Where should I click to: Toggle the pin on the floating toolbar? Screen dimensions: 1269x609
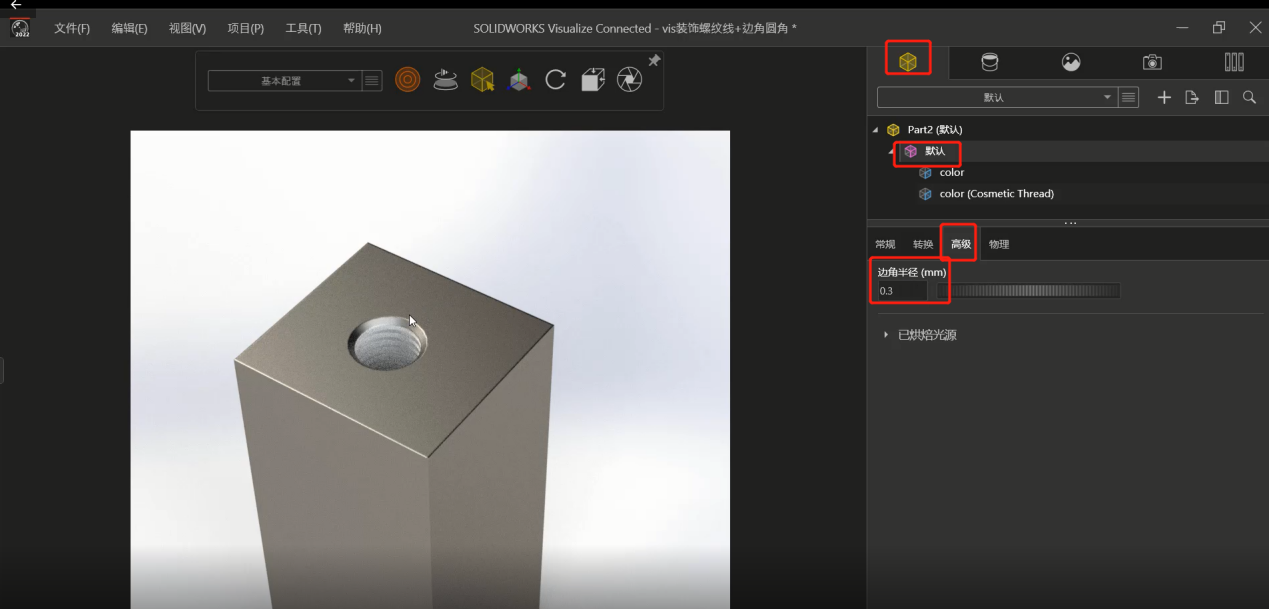[x=654, y=61]
